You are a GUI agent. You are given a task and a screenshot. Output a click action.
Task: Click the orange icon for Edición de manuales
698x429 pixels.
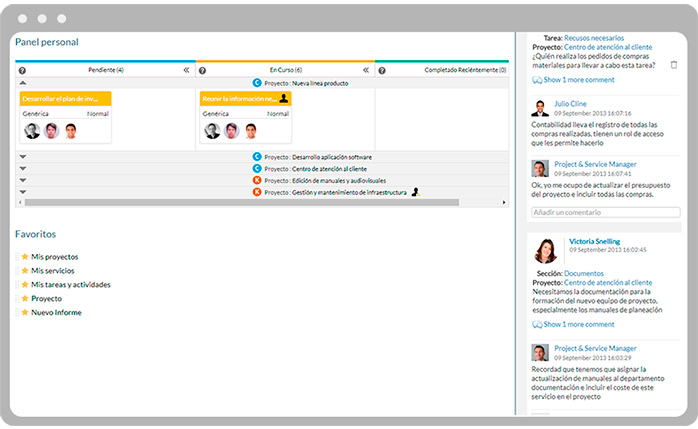point(257,179)
